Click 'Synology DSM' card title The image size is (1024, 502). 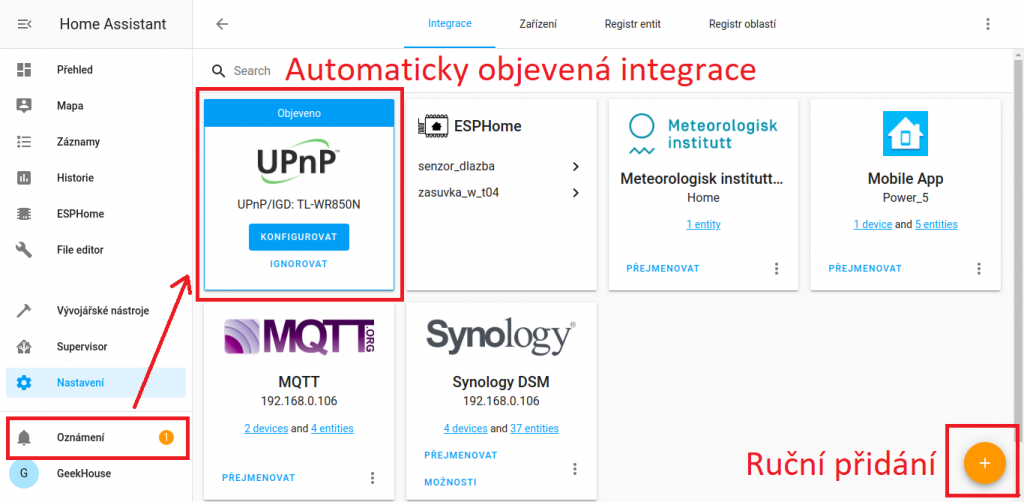click(x=501, y=382)
